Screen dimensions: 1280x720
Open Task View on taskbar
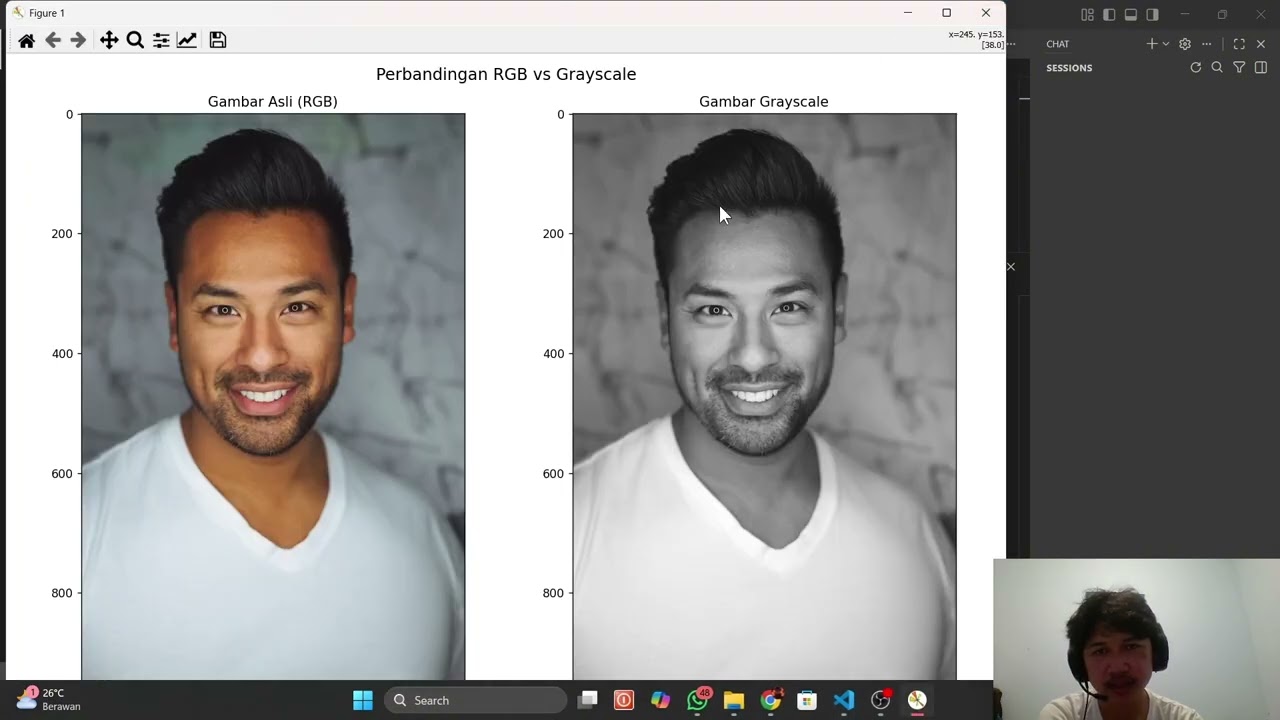[x=588, y=700]
